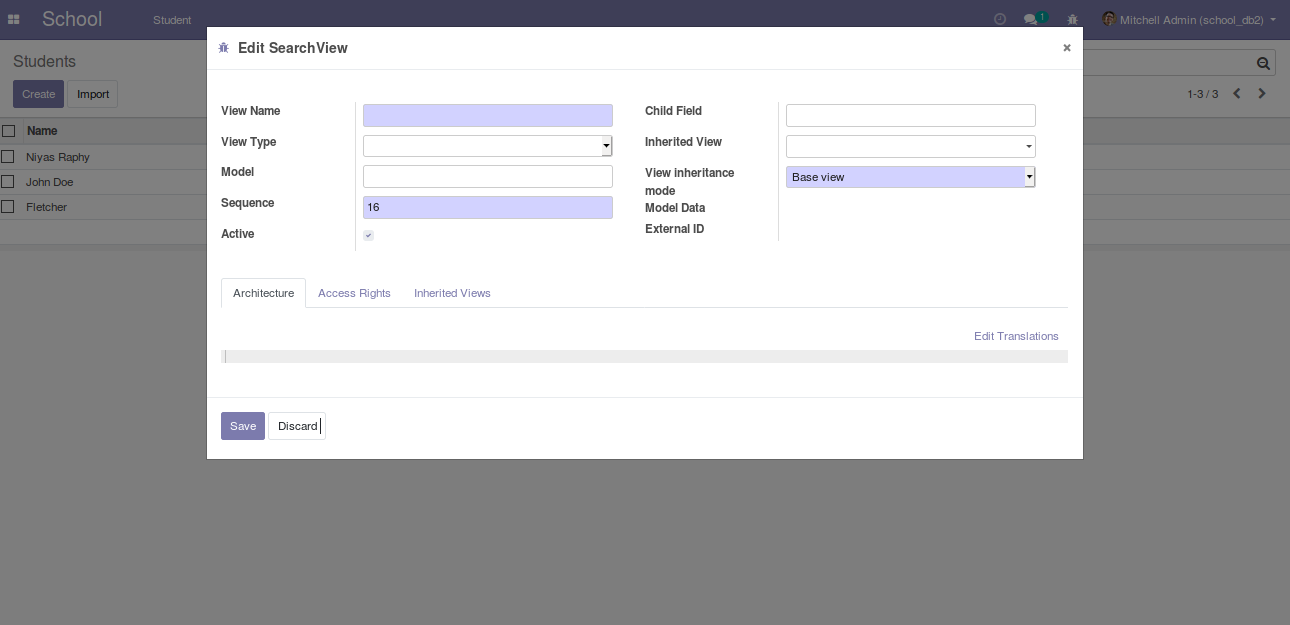The image size is (1290, 625).
Task: Switch to the Inherited Views tab
Action: (452, 293)
